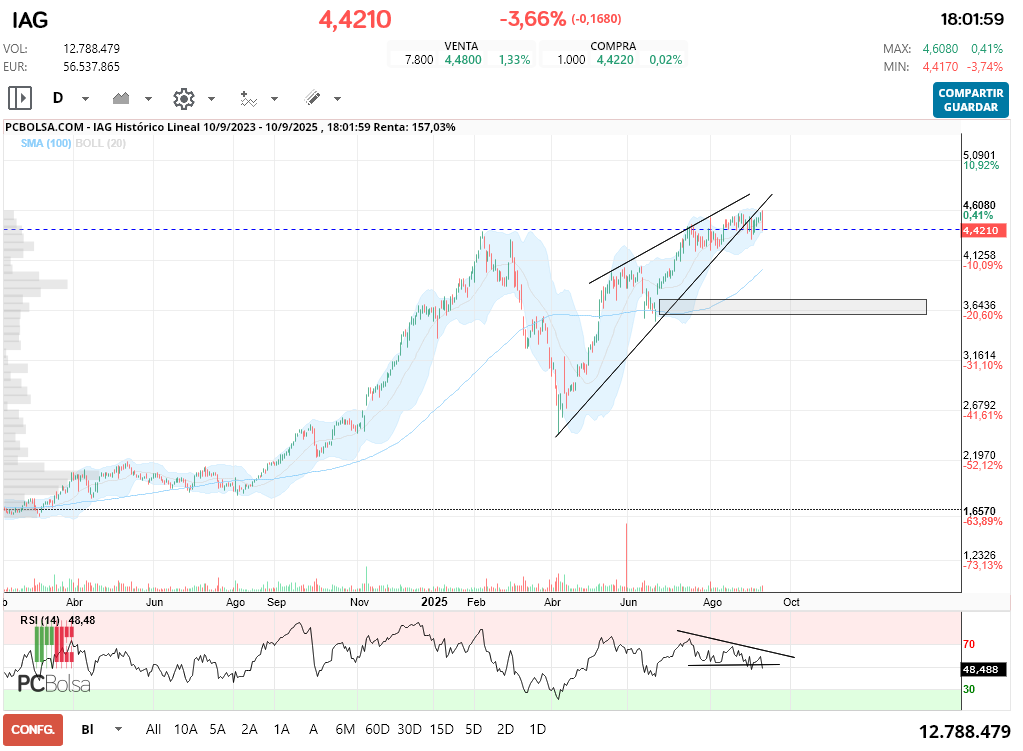Select the 5A time range
Viewport: 1023px width, 751px height.
[x=217, y=729]
